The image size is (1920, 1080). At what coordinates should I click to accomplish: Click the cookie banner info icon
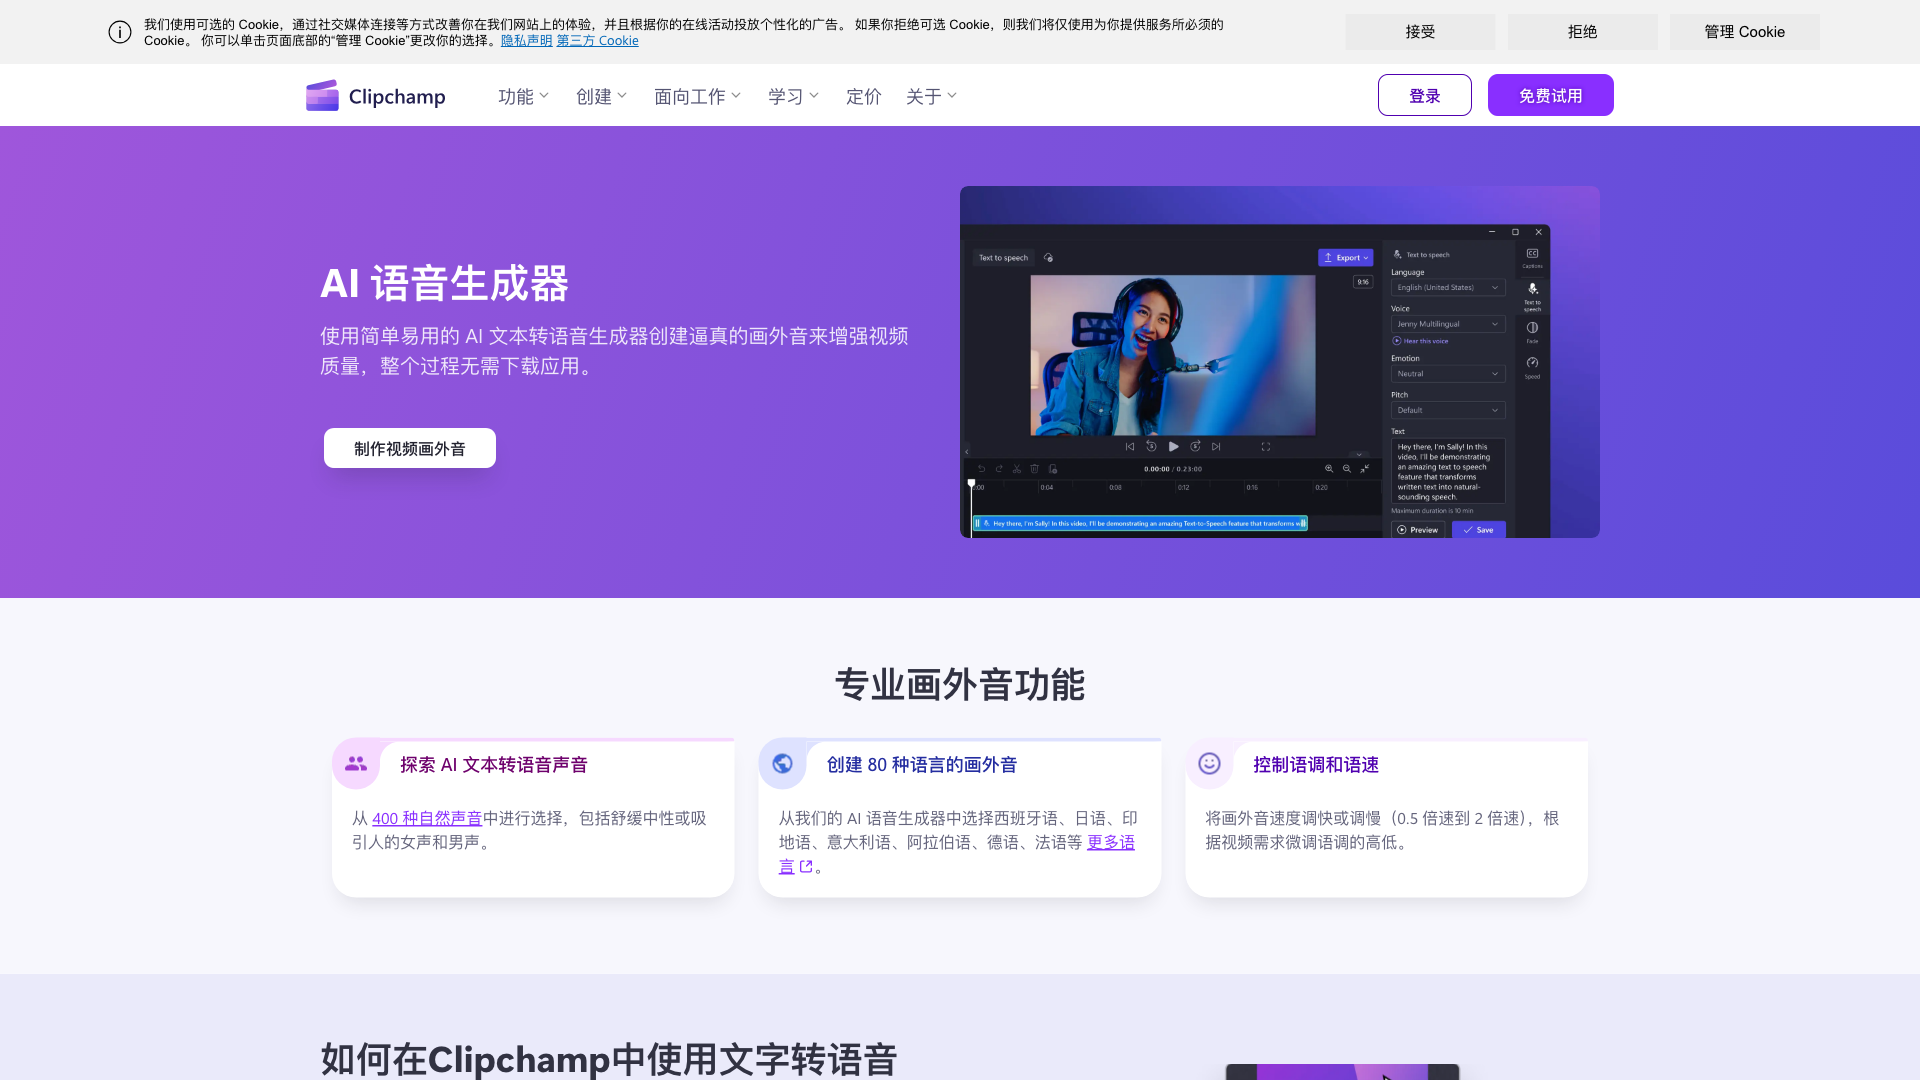coord(120,32)
